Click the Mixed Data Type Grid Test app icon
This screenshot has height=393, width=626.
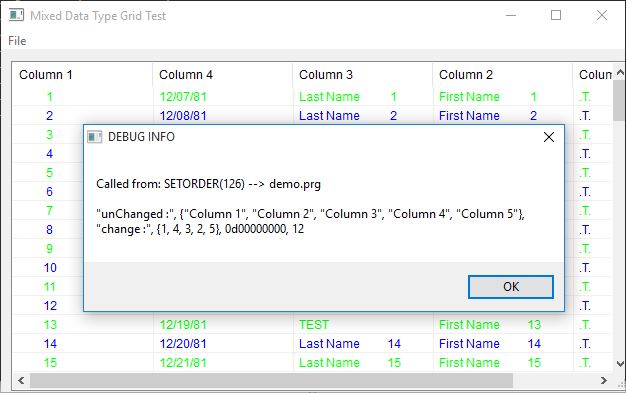[16, 15]
